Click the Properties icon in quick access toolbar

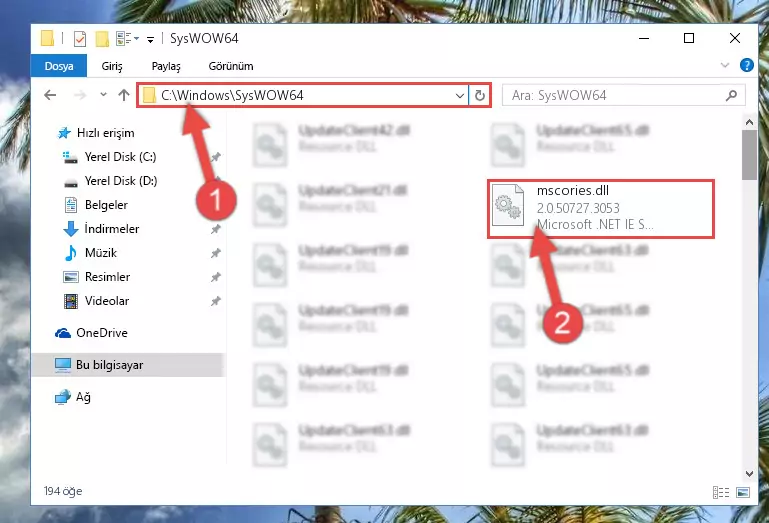point(79,38)
